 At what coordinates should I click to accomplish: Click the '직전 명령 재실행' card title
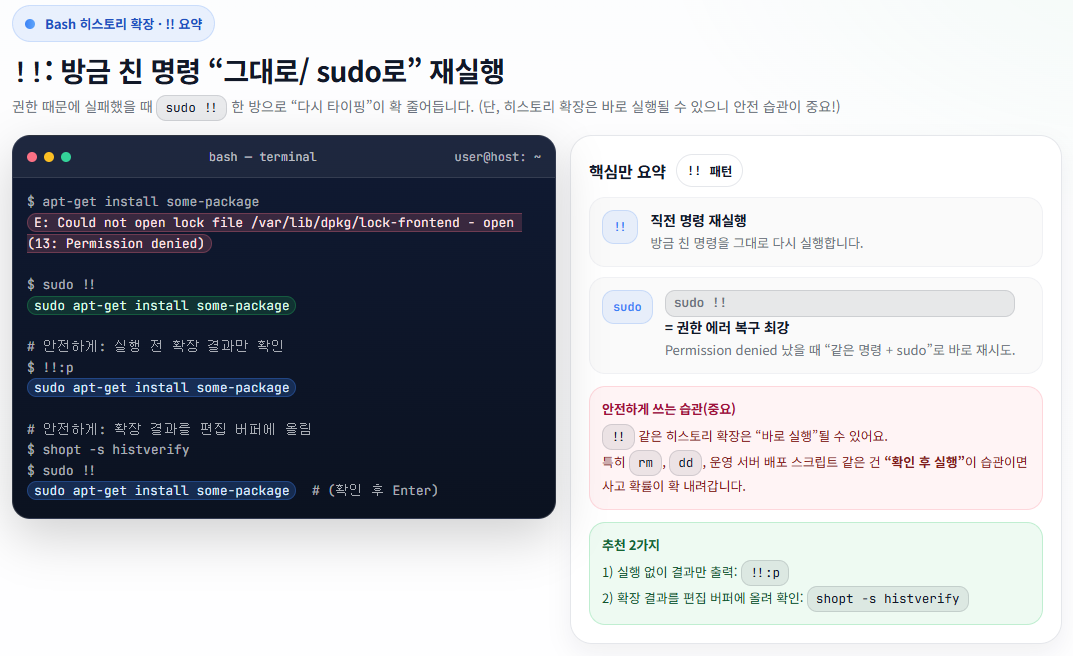click(x=698, y=220)
